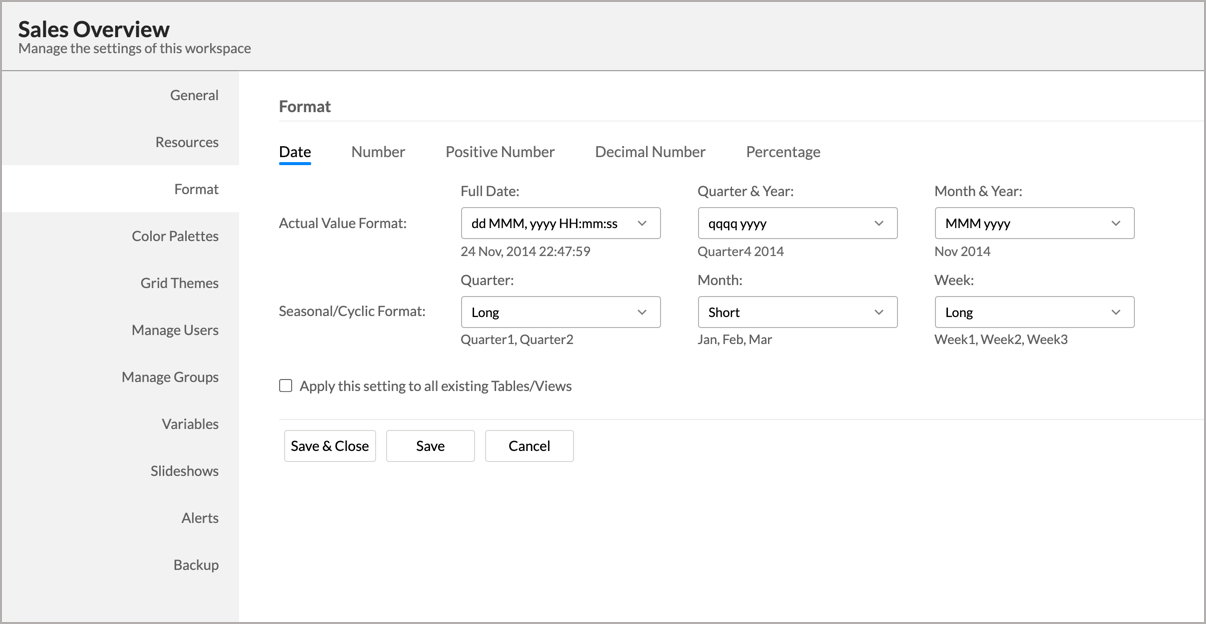1206x624 pixels.
Task: Expand the Quarter & Year format dropdown
Action: pyautogui.click(x=797, y=223)
